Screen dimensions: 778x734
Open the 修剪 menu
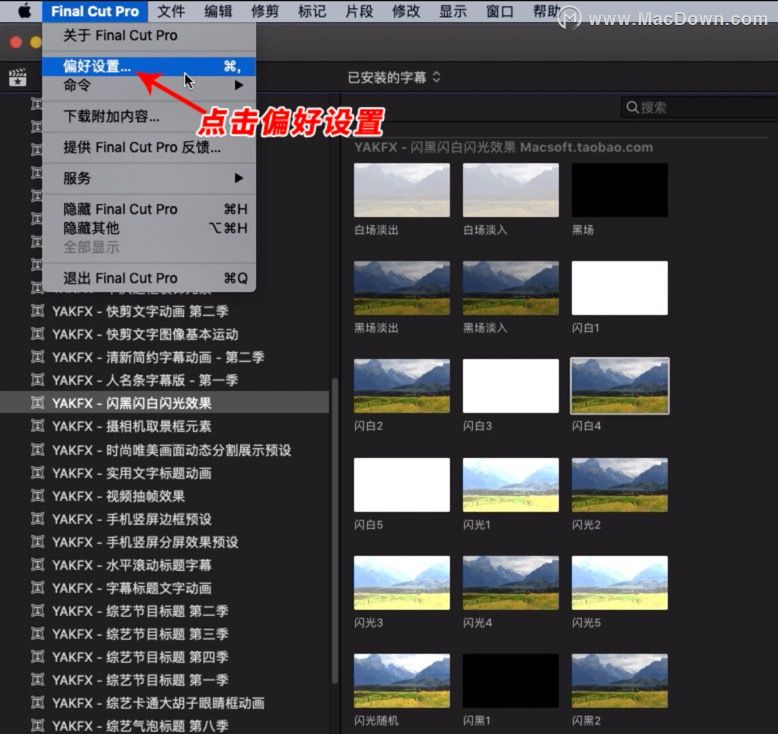[x=265, y=11]
